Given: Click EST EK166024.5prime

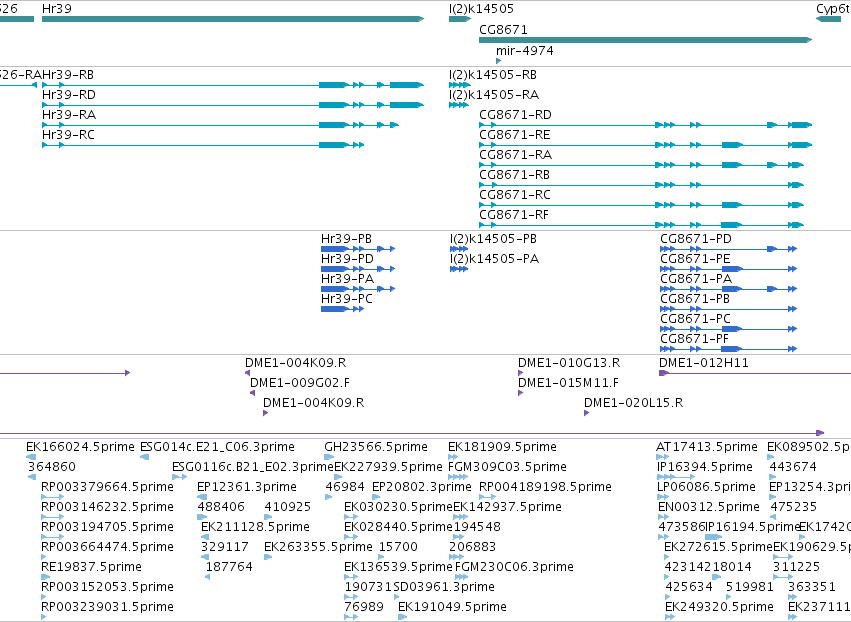Looking at the screenshot, I should pos(80,447).
